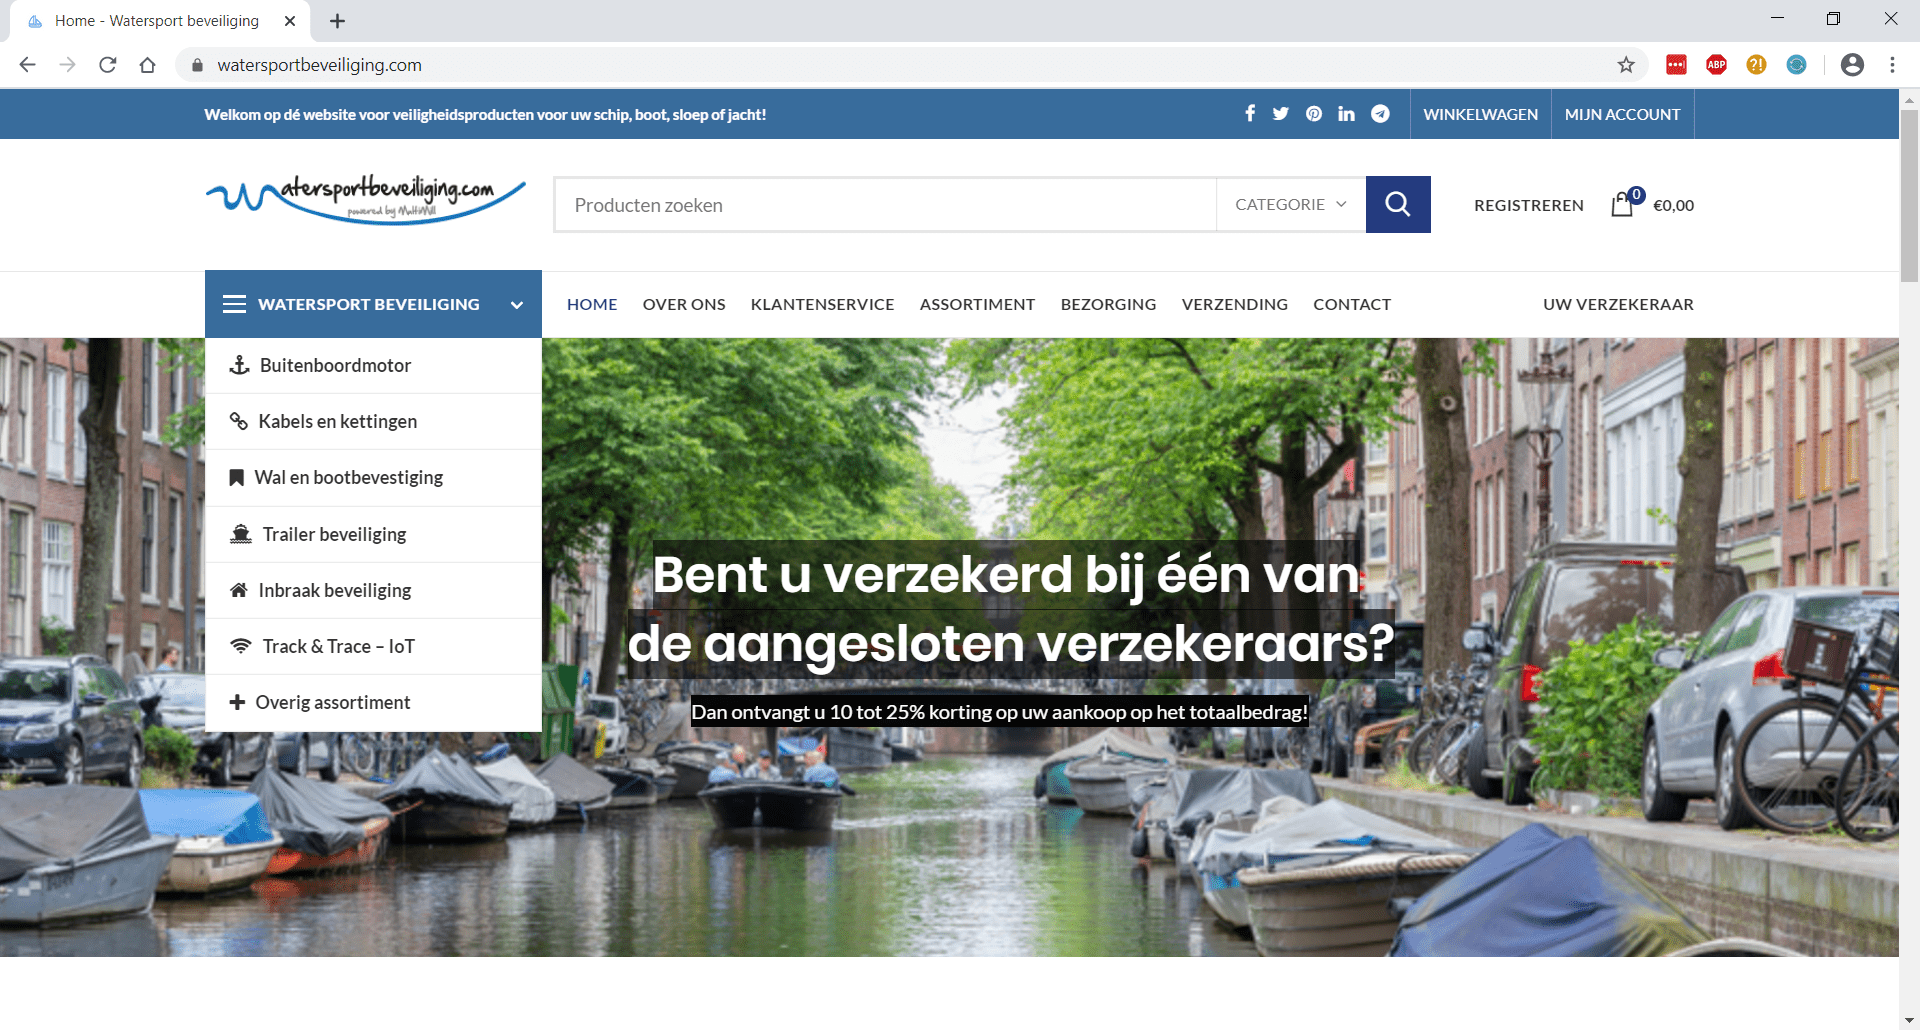Open the Twitter social link
Image resolution: width=1920 pixels, height=1030 pixels.
[1281, 114]
